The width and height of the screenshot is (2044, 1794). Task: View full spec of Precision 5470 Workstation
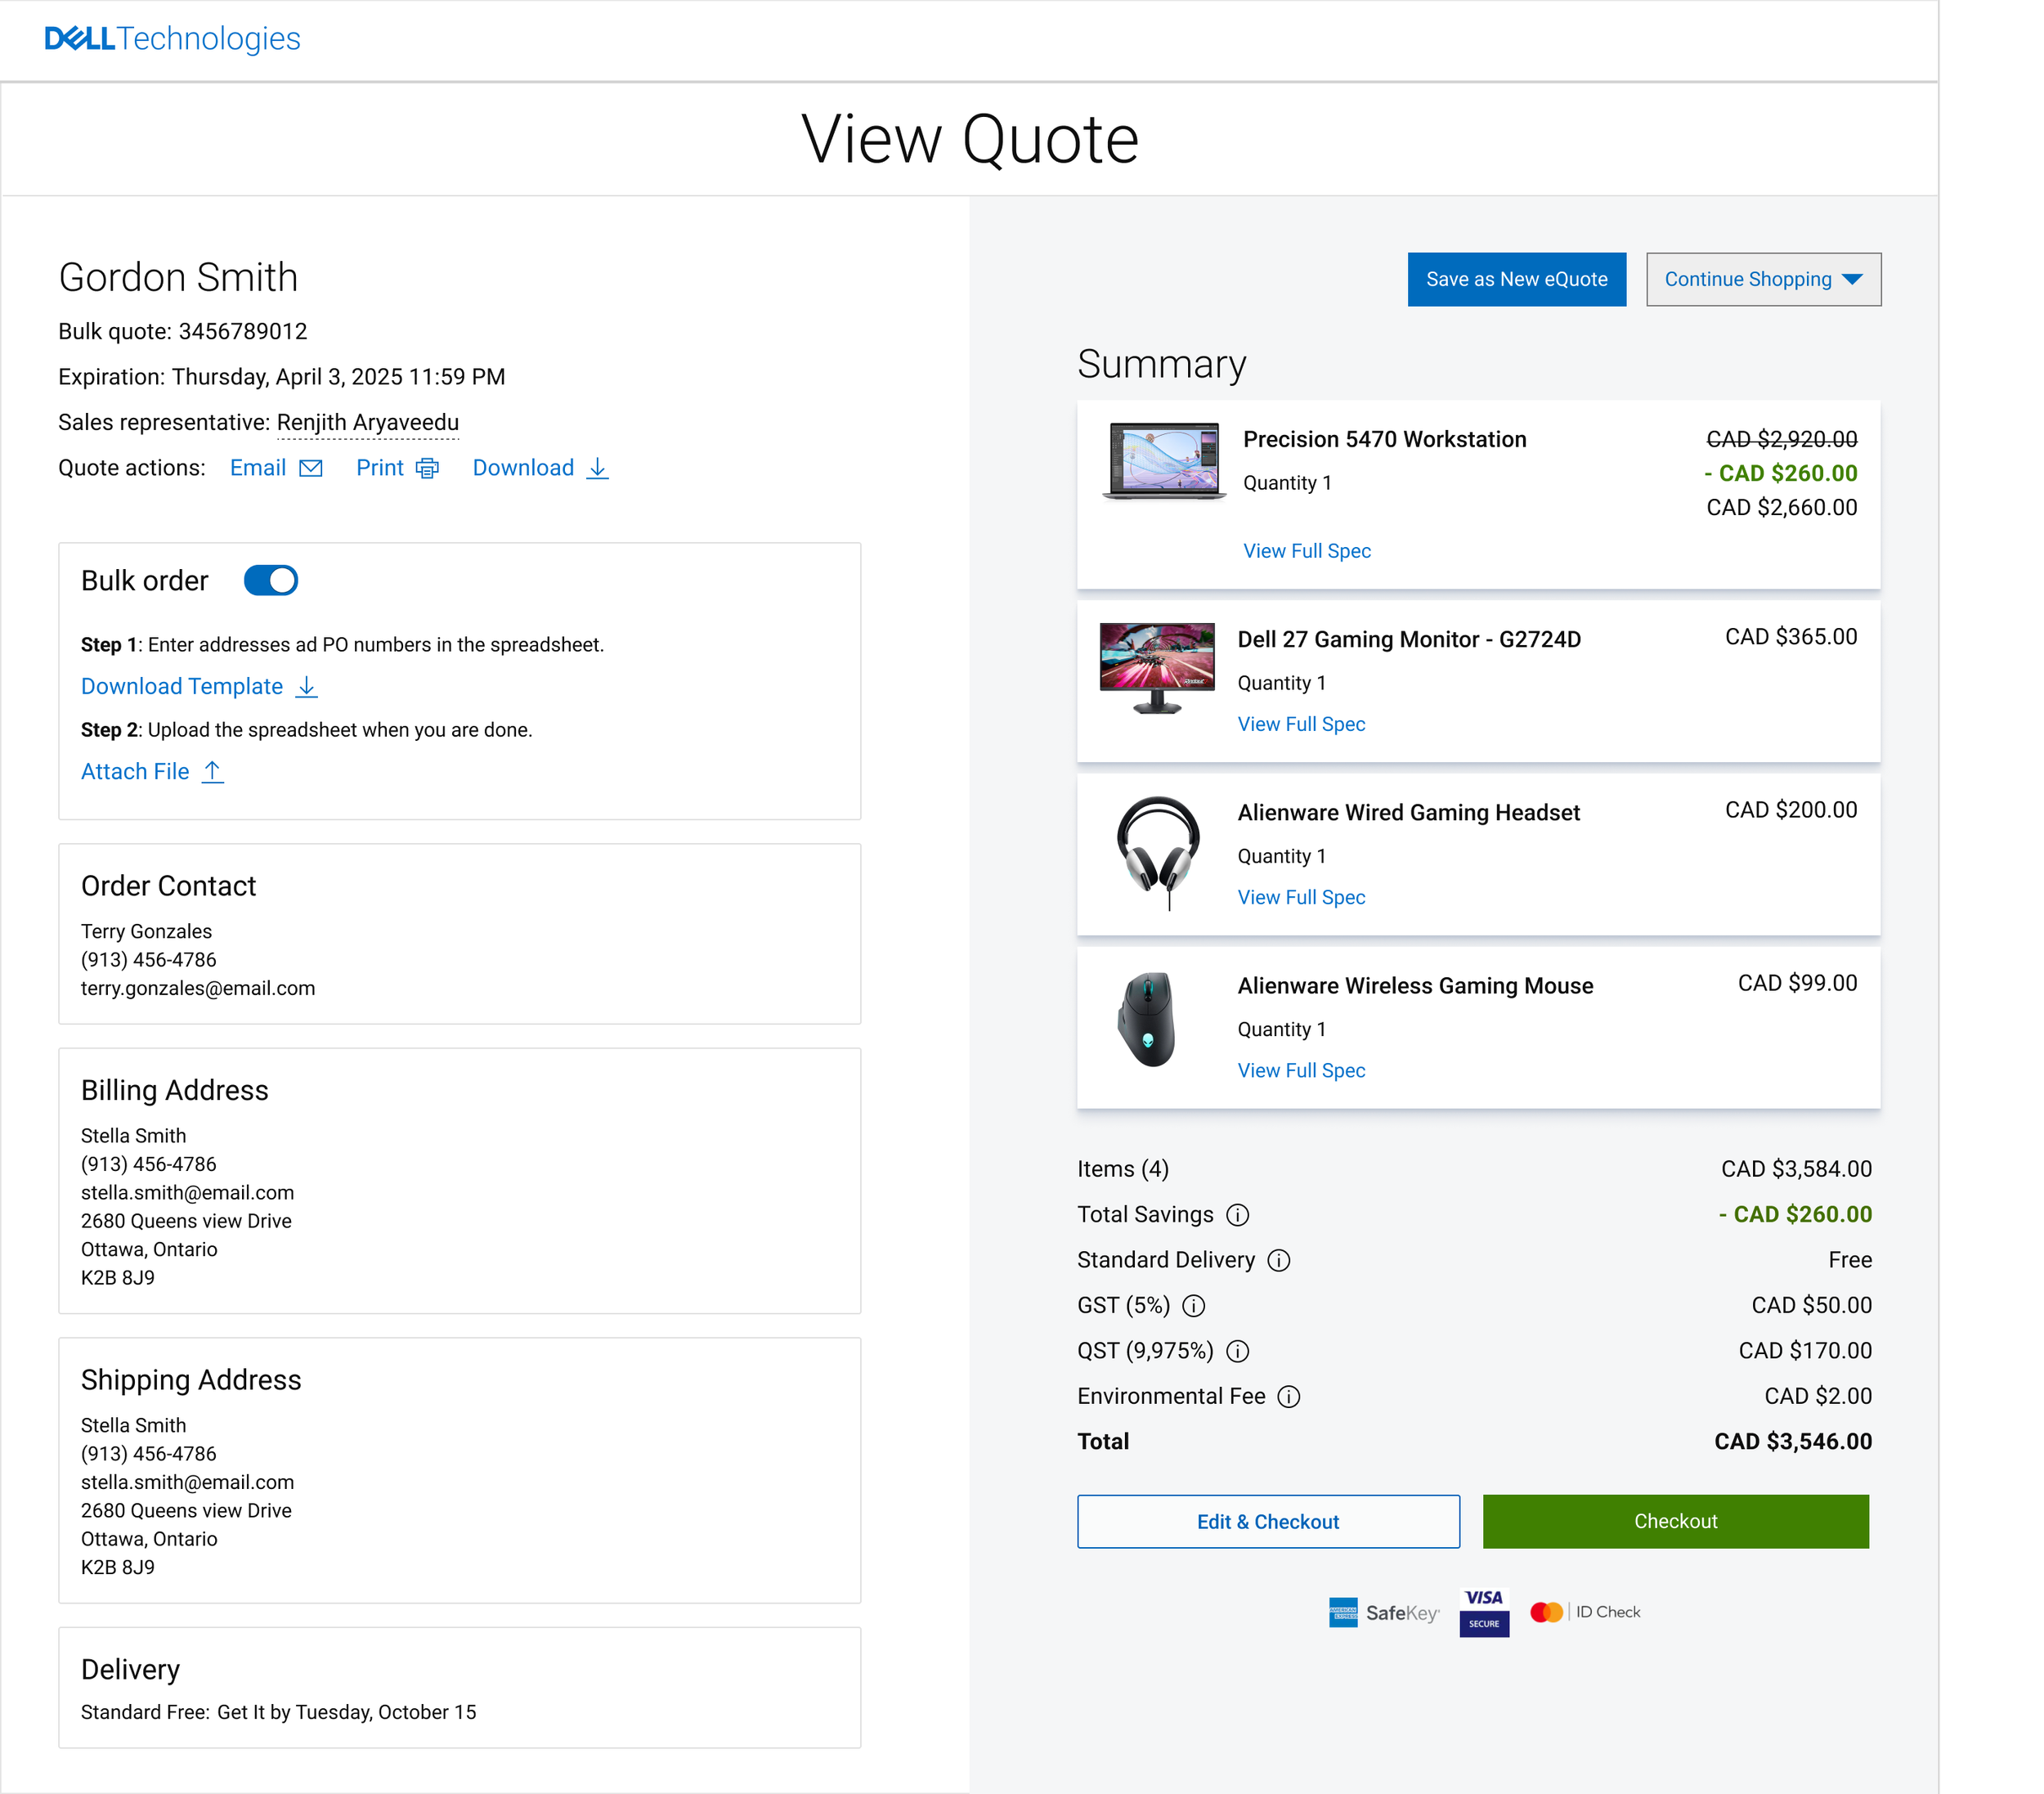[x=1306, y=551]
